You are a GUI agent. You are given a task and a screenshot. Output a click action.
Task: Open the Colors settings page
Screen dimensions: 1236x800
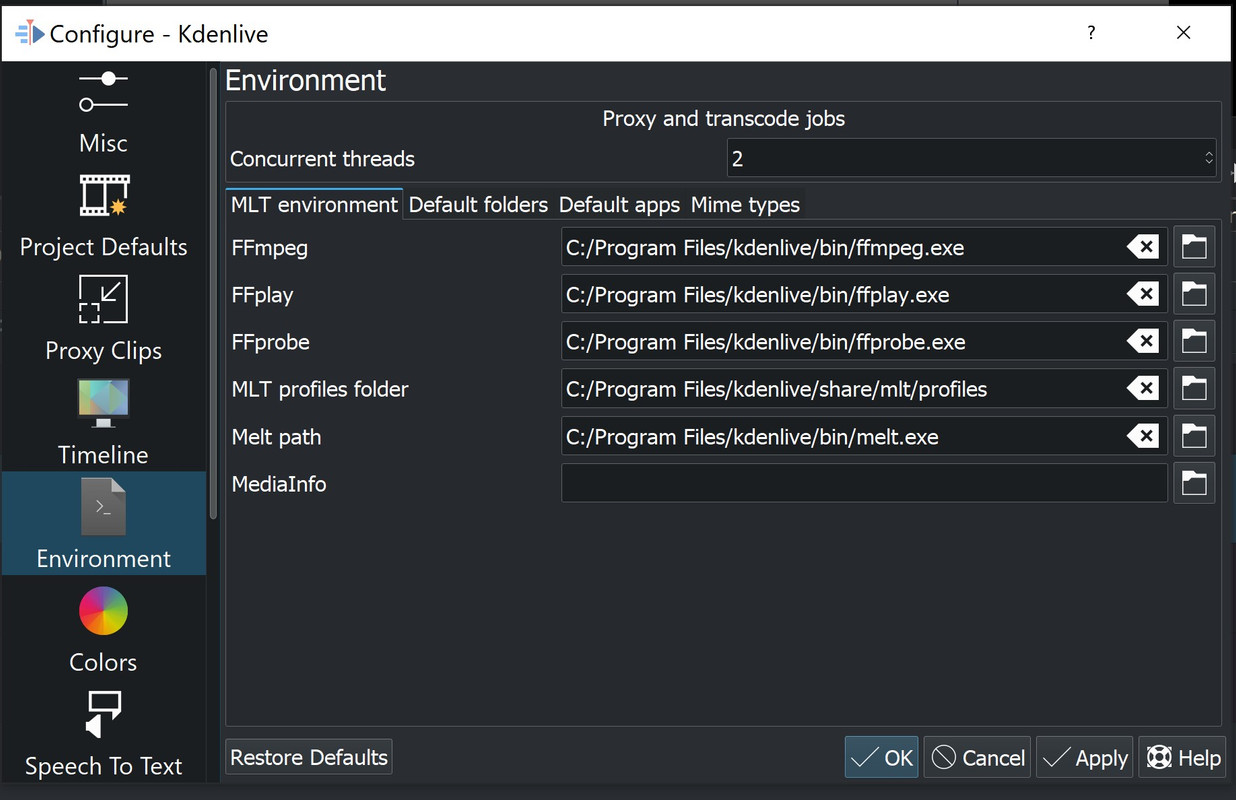pyautogui.click(x=104, y=630)
